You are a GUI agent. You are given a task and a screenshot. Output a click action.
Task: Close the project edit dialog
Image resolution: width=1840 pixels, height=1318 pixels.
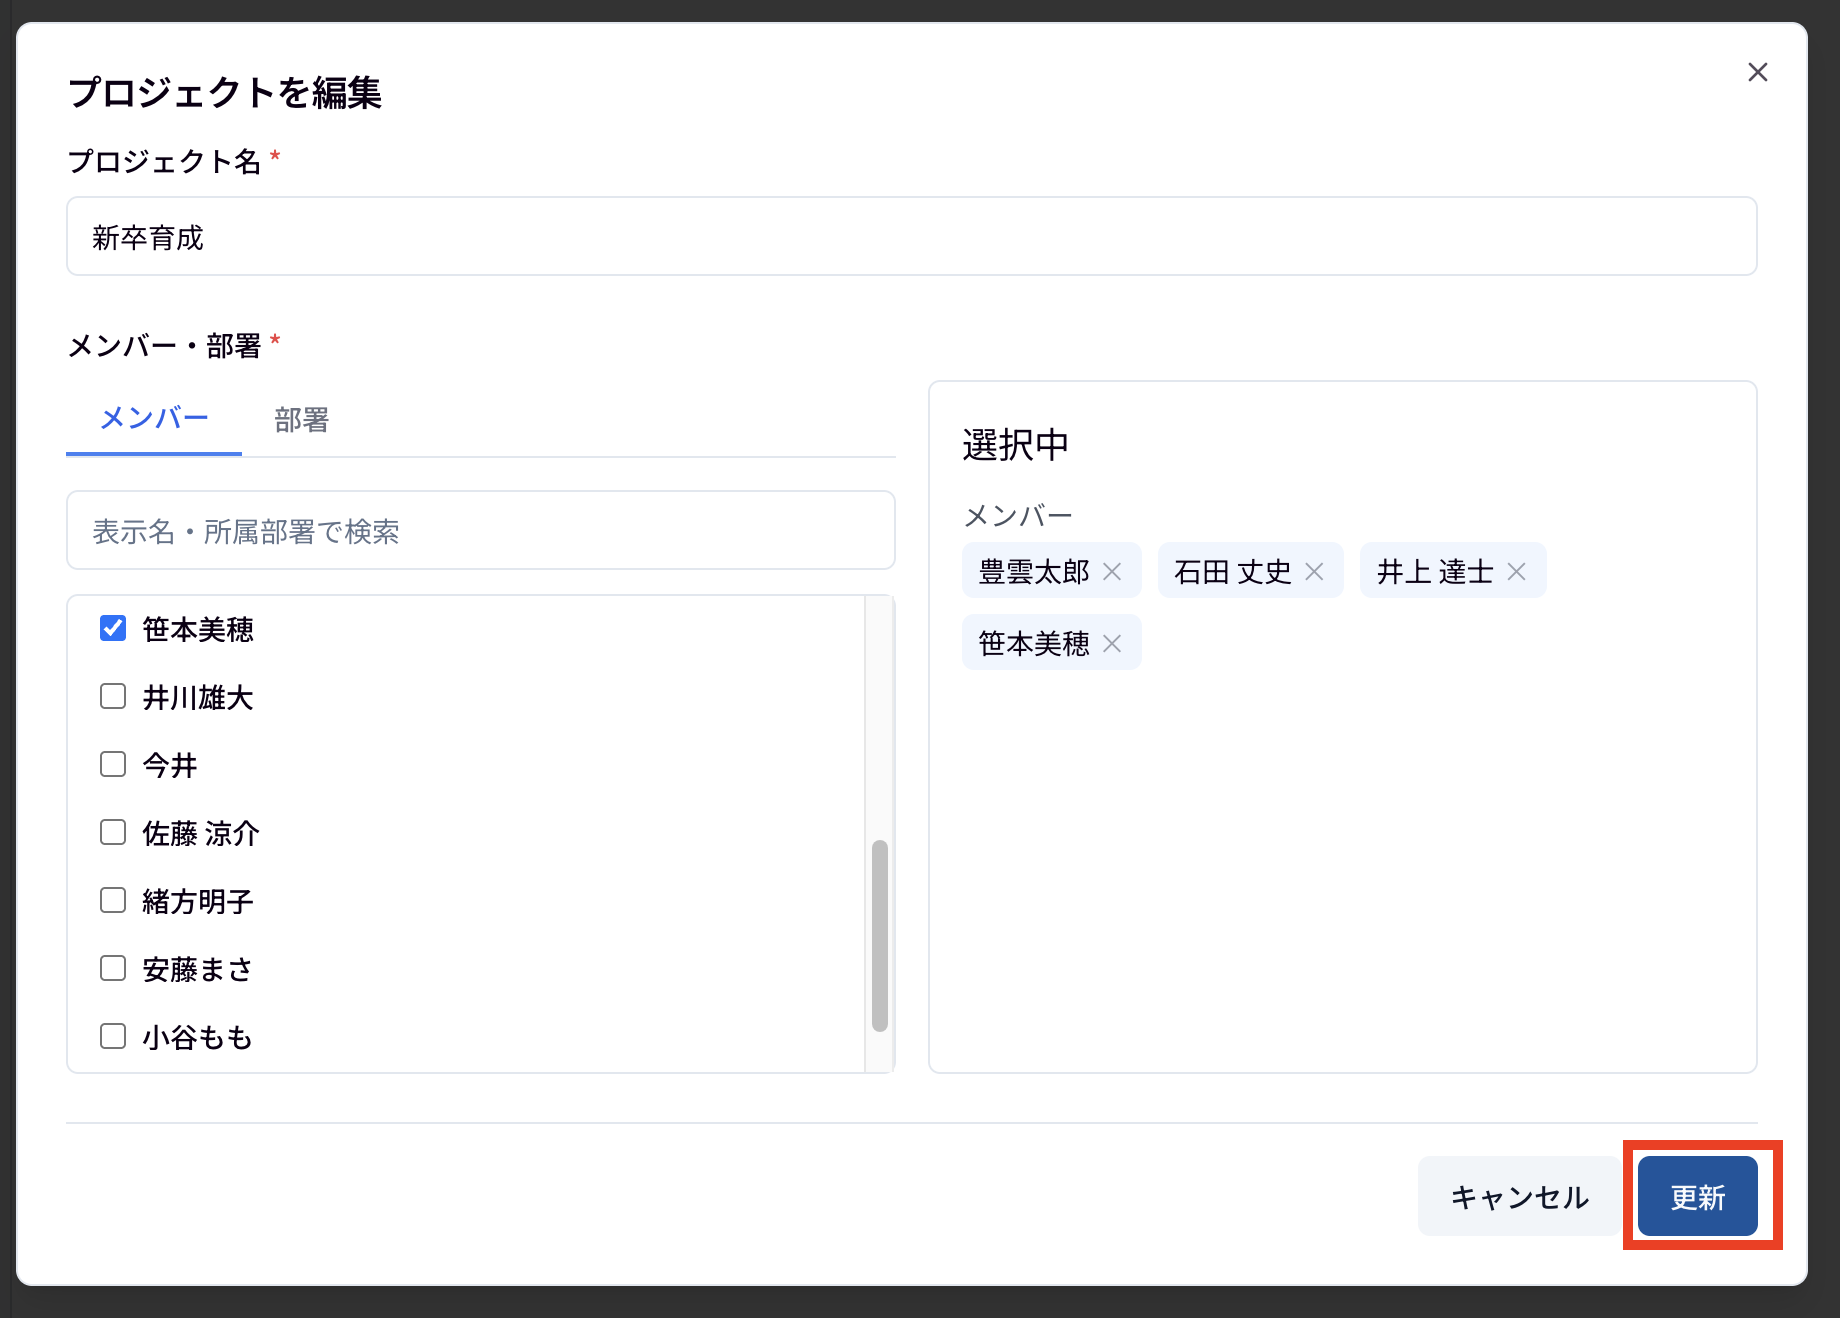[1758, 72]
